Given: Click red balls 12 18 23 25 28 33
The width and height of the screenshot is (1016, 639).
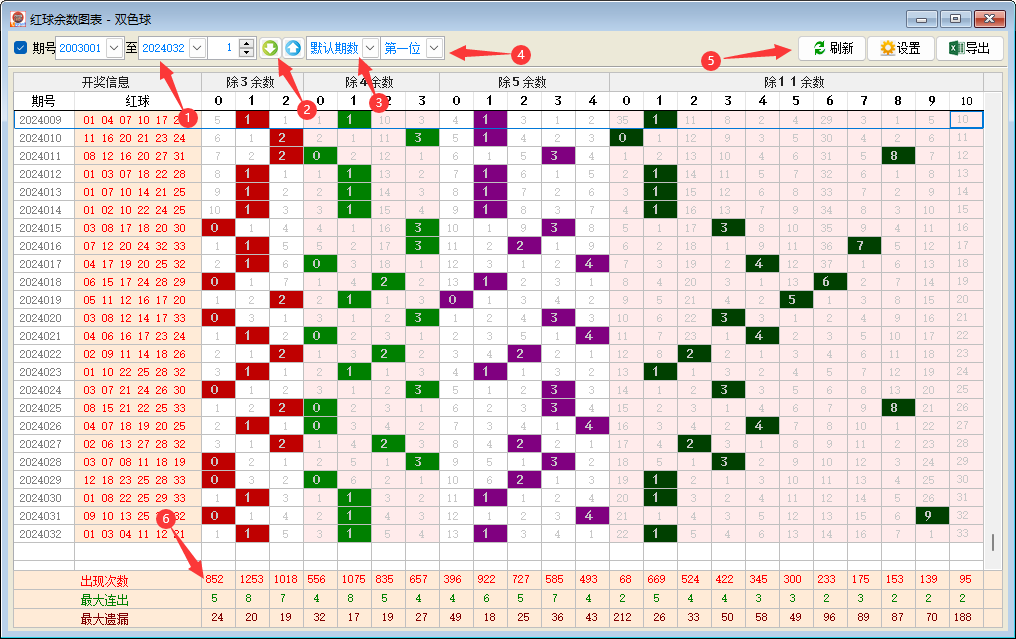Looking at the screenshot, I should coord(135,480).
